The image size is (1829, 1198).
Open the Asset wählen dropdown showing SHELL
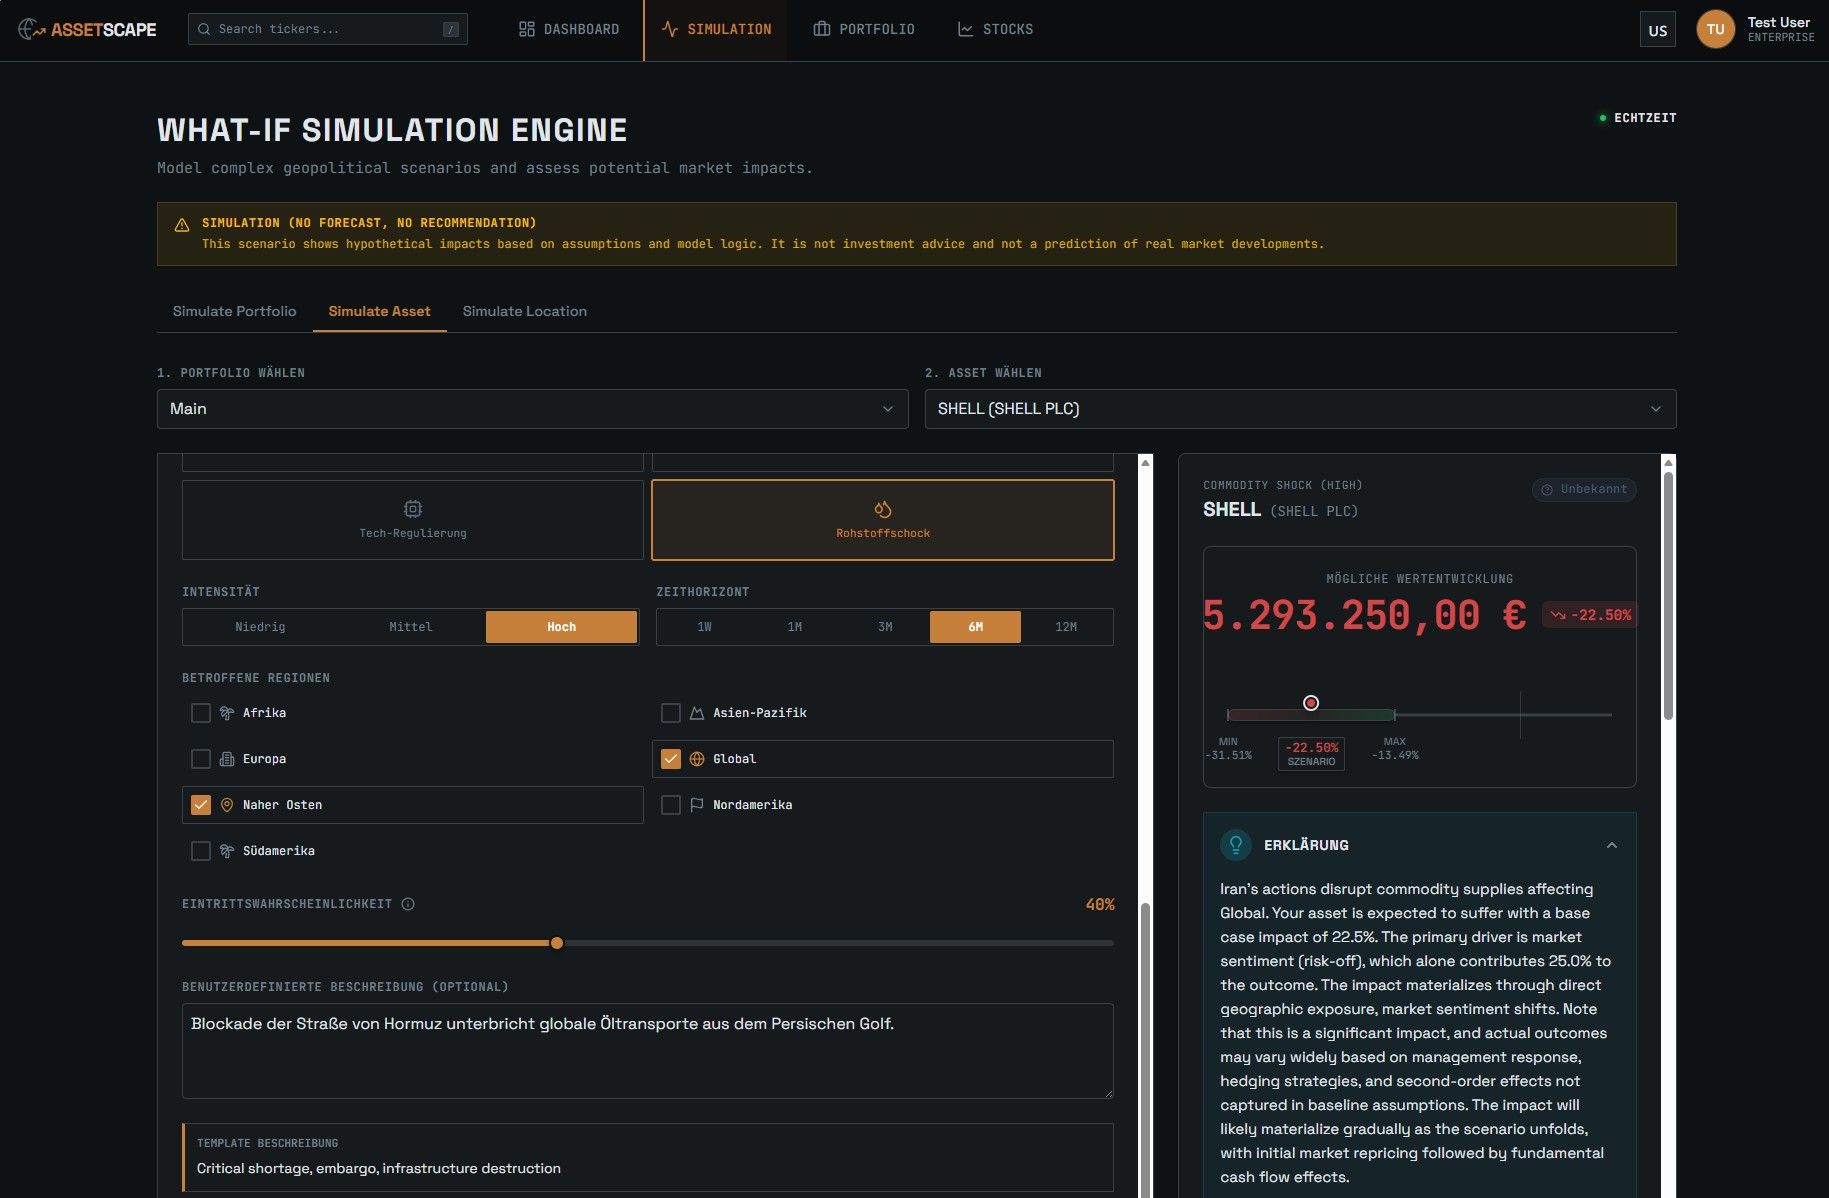1300,409
